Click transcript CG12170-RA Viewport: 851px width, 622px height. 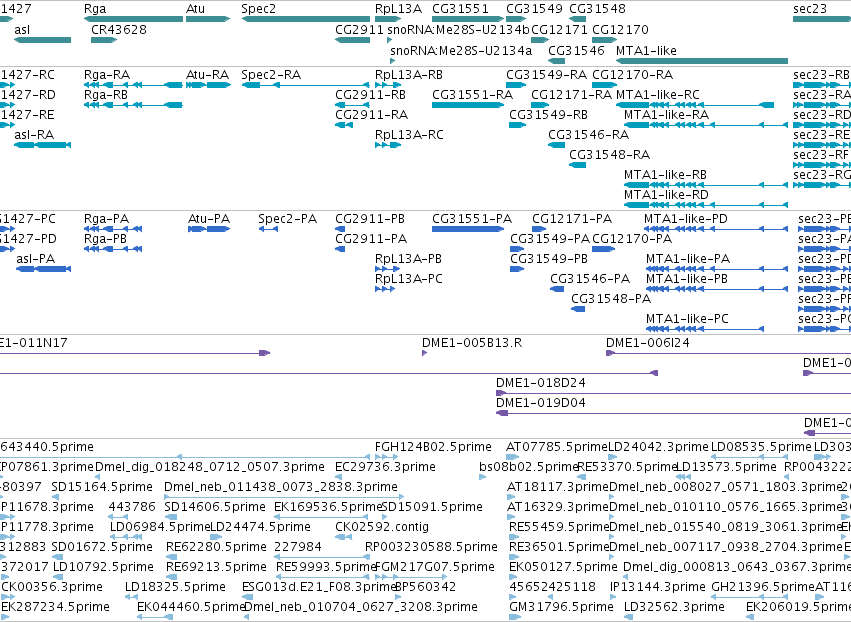[x=604, y=85]
